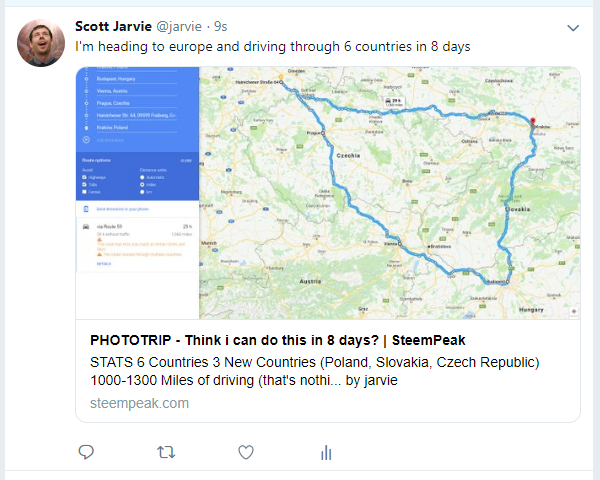Click the steempeak.com domain link

click(132, 403)
